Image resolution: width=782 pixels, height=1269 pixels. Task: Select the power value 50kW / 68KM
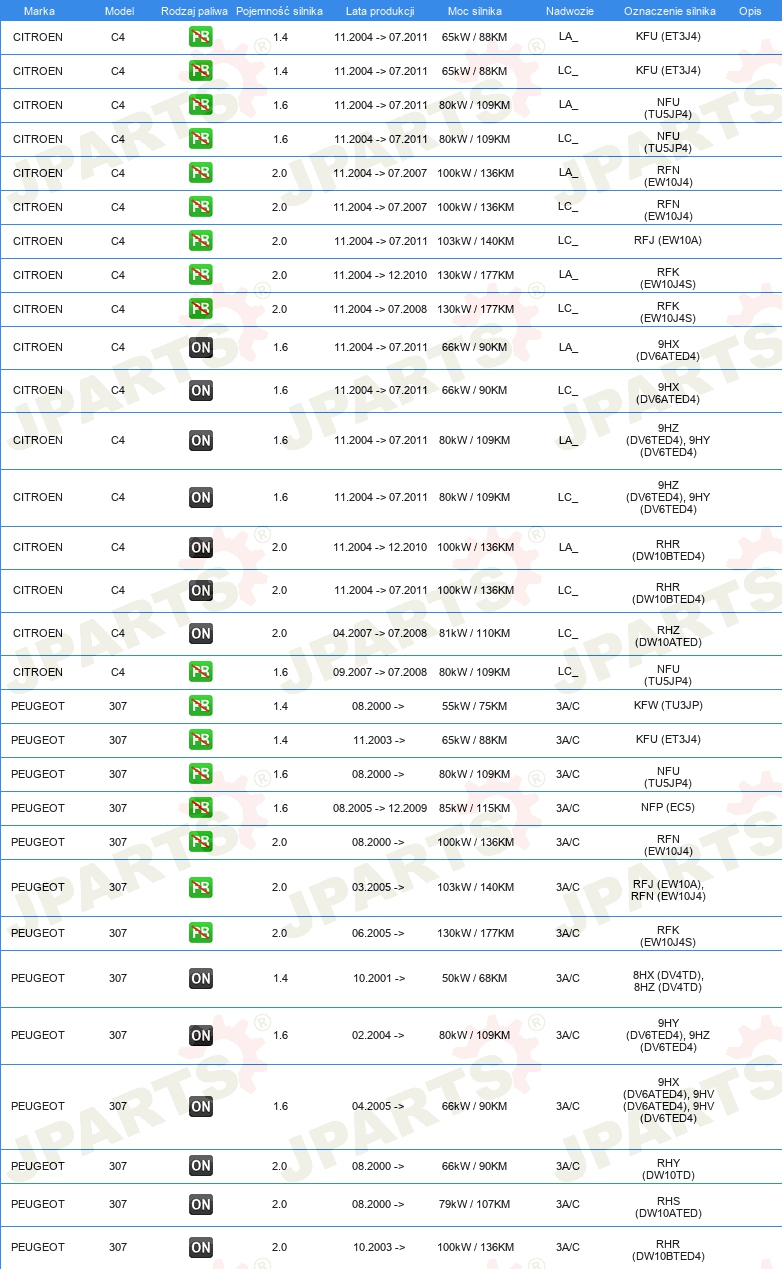pos(475,979)
